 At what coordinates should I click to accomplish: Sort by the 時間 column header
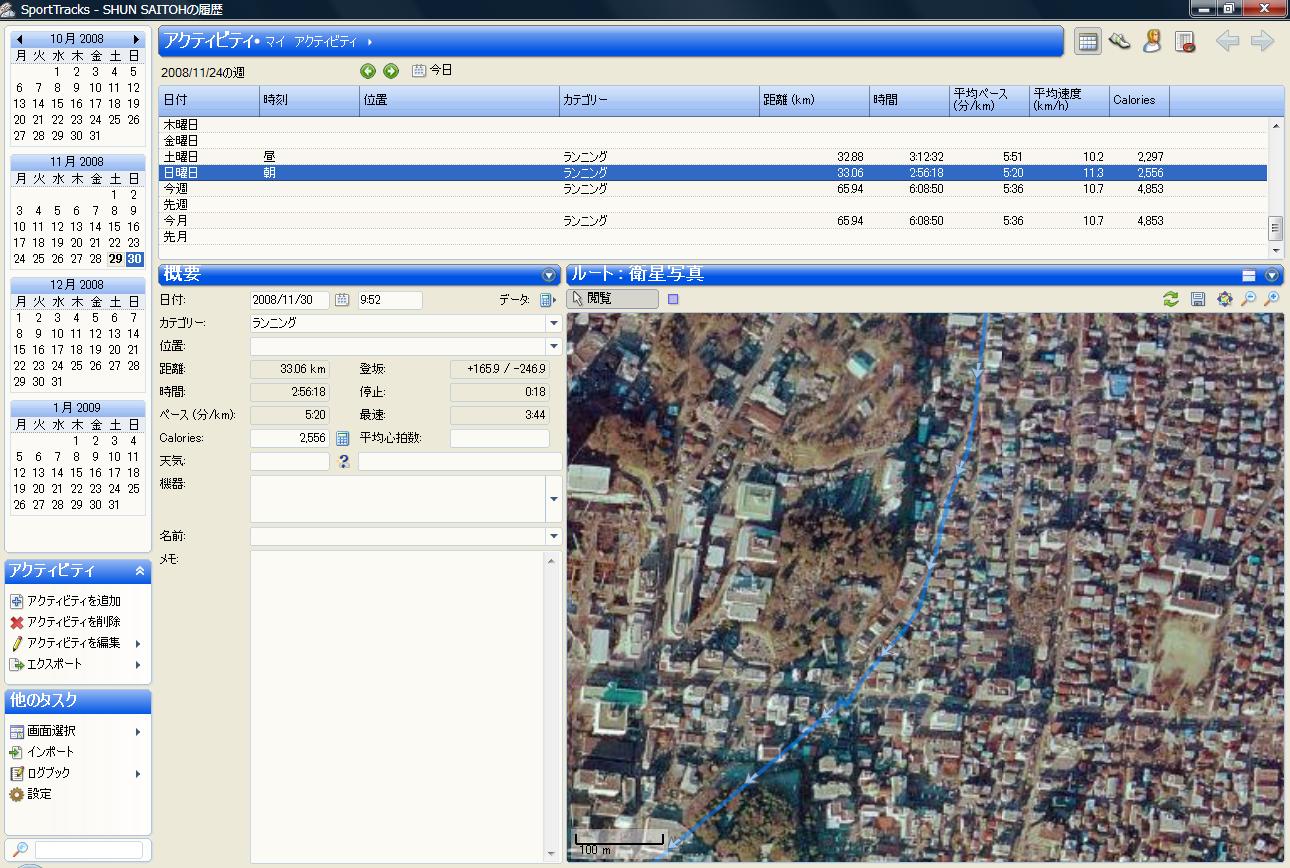(909, 100)
